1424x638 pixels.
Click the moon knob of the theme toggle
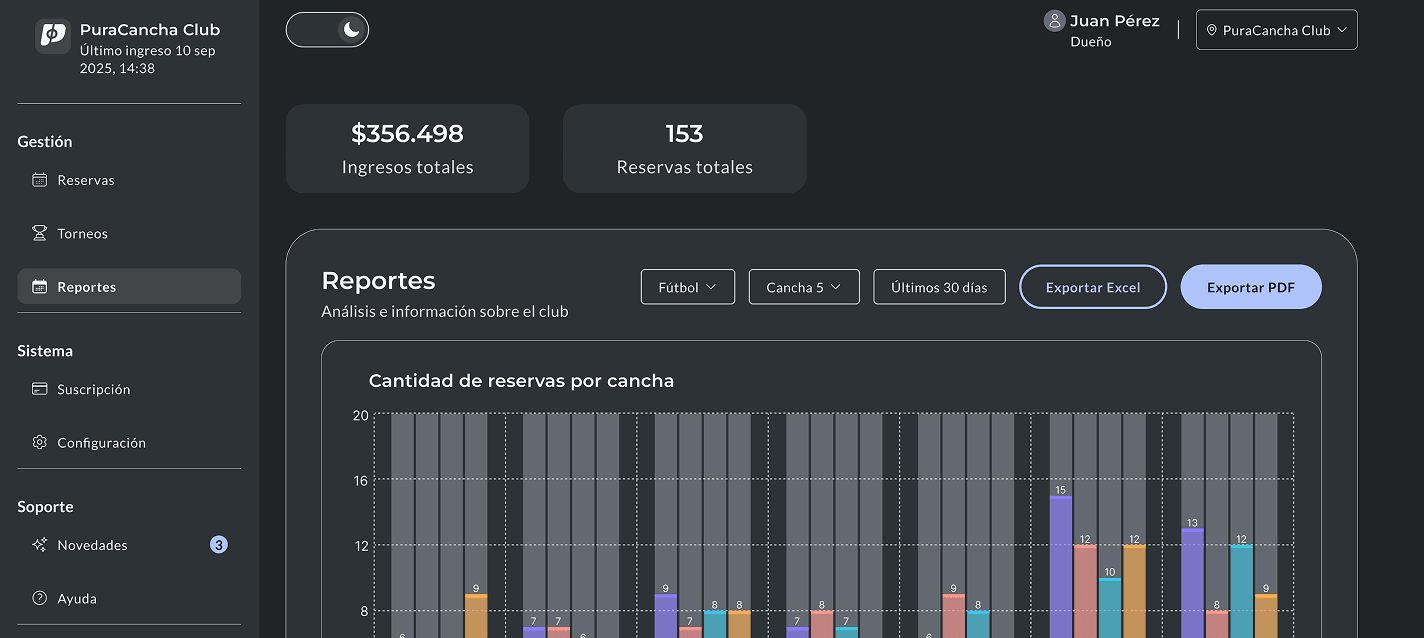(x=351, y=30)
